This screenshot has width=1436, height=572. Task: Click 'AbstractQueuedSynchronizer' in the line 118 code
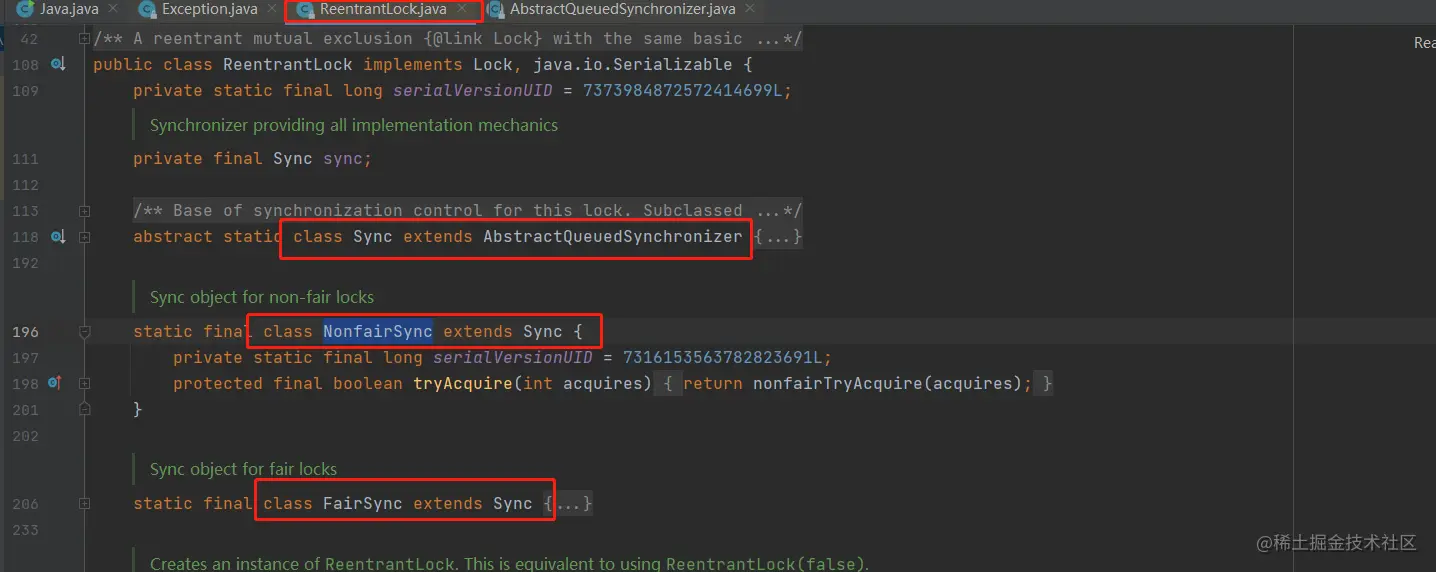tap(613, 237)
